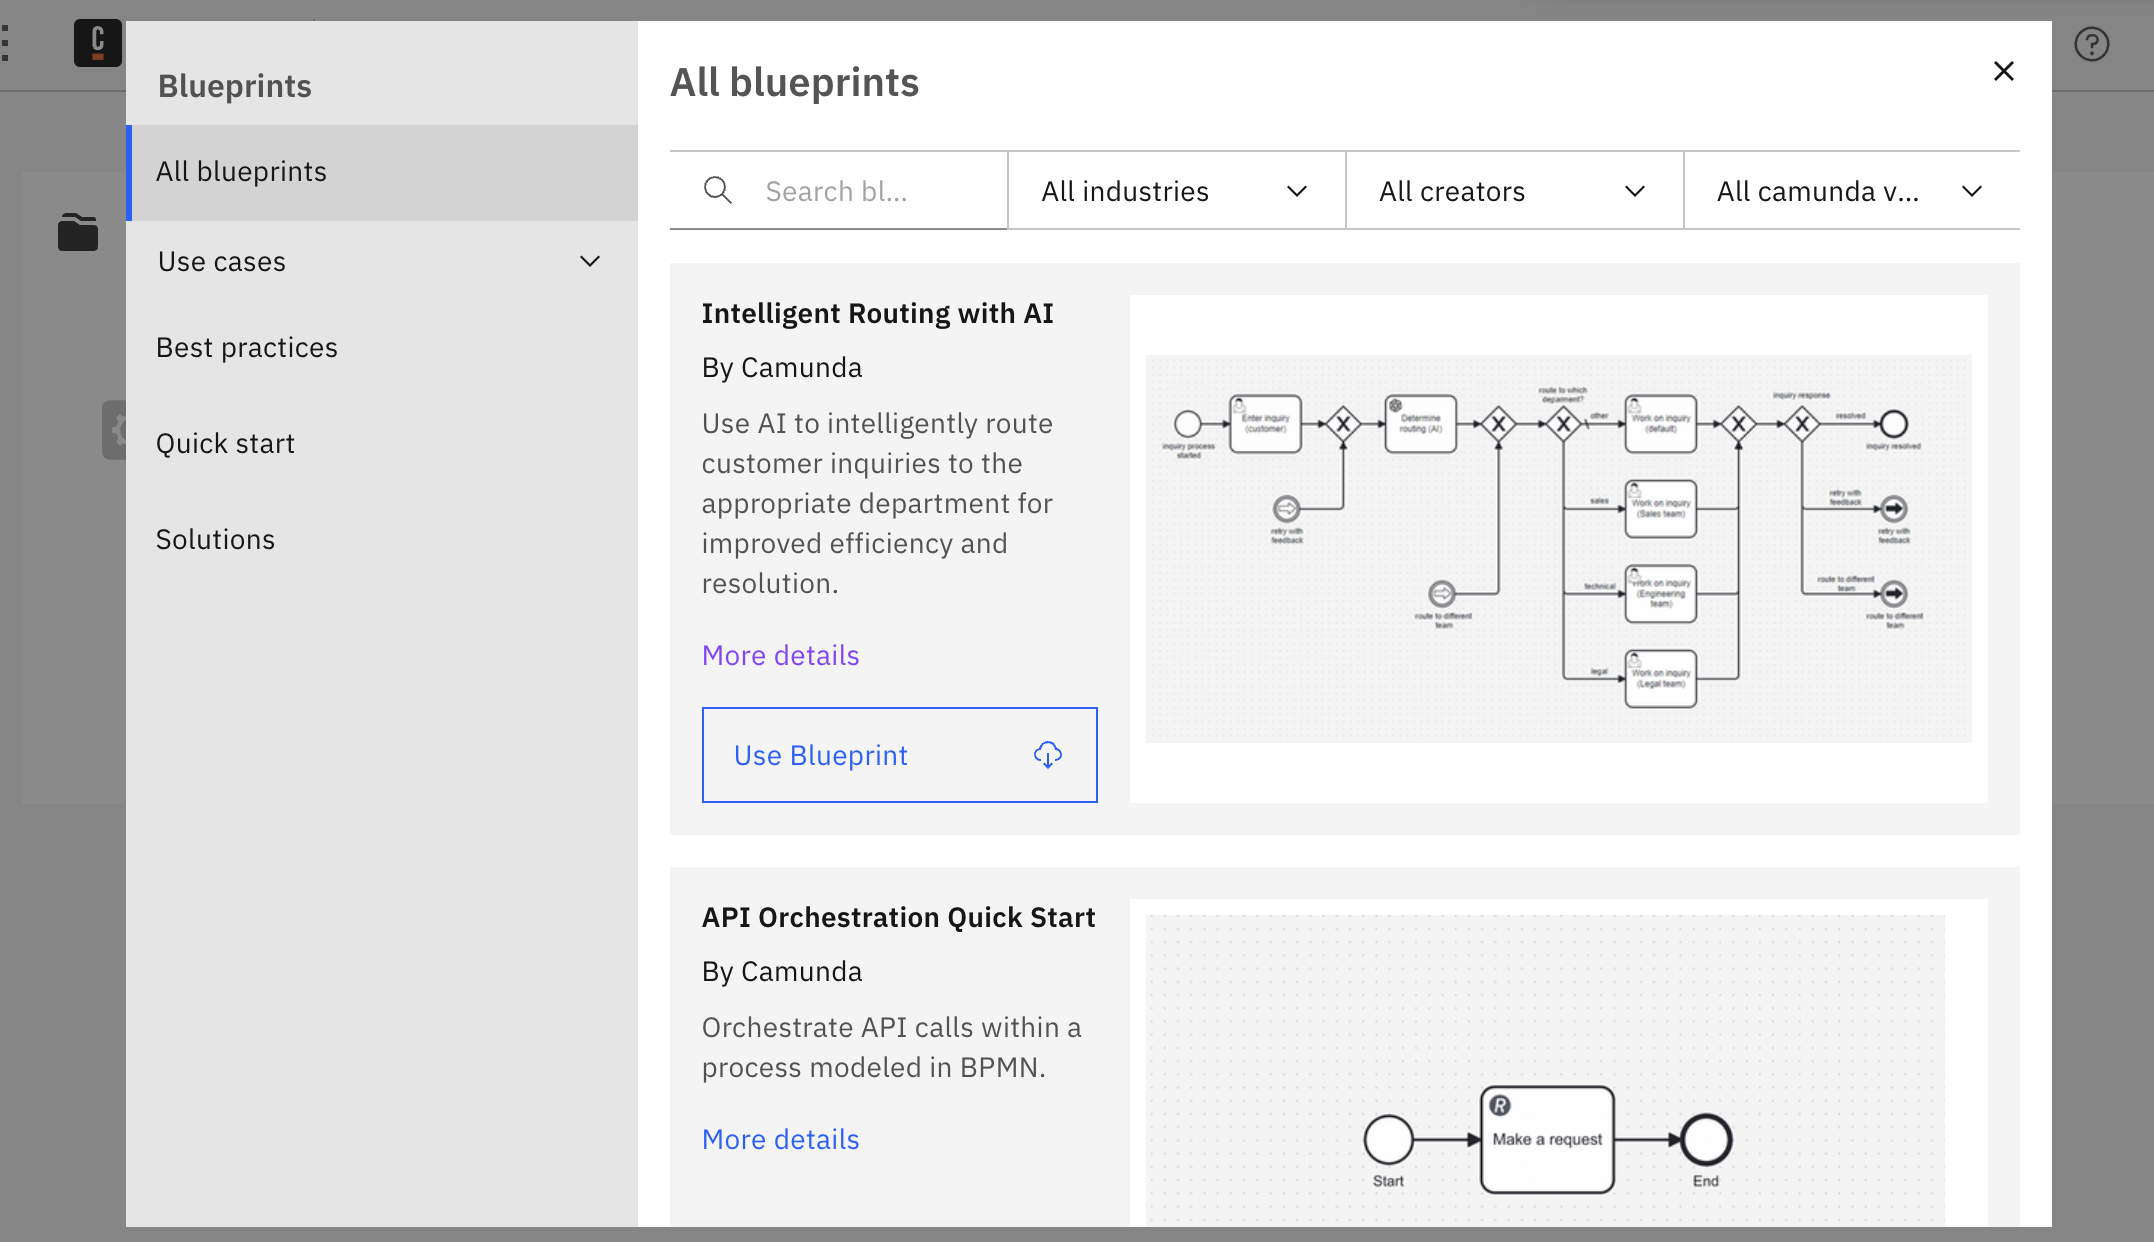Click the dotted grid handle at the left edge
The image size is (2154, 1242).
click(8, 43)
